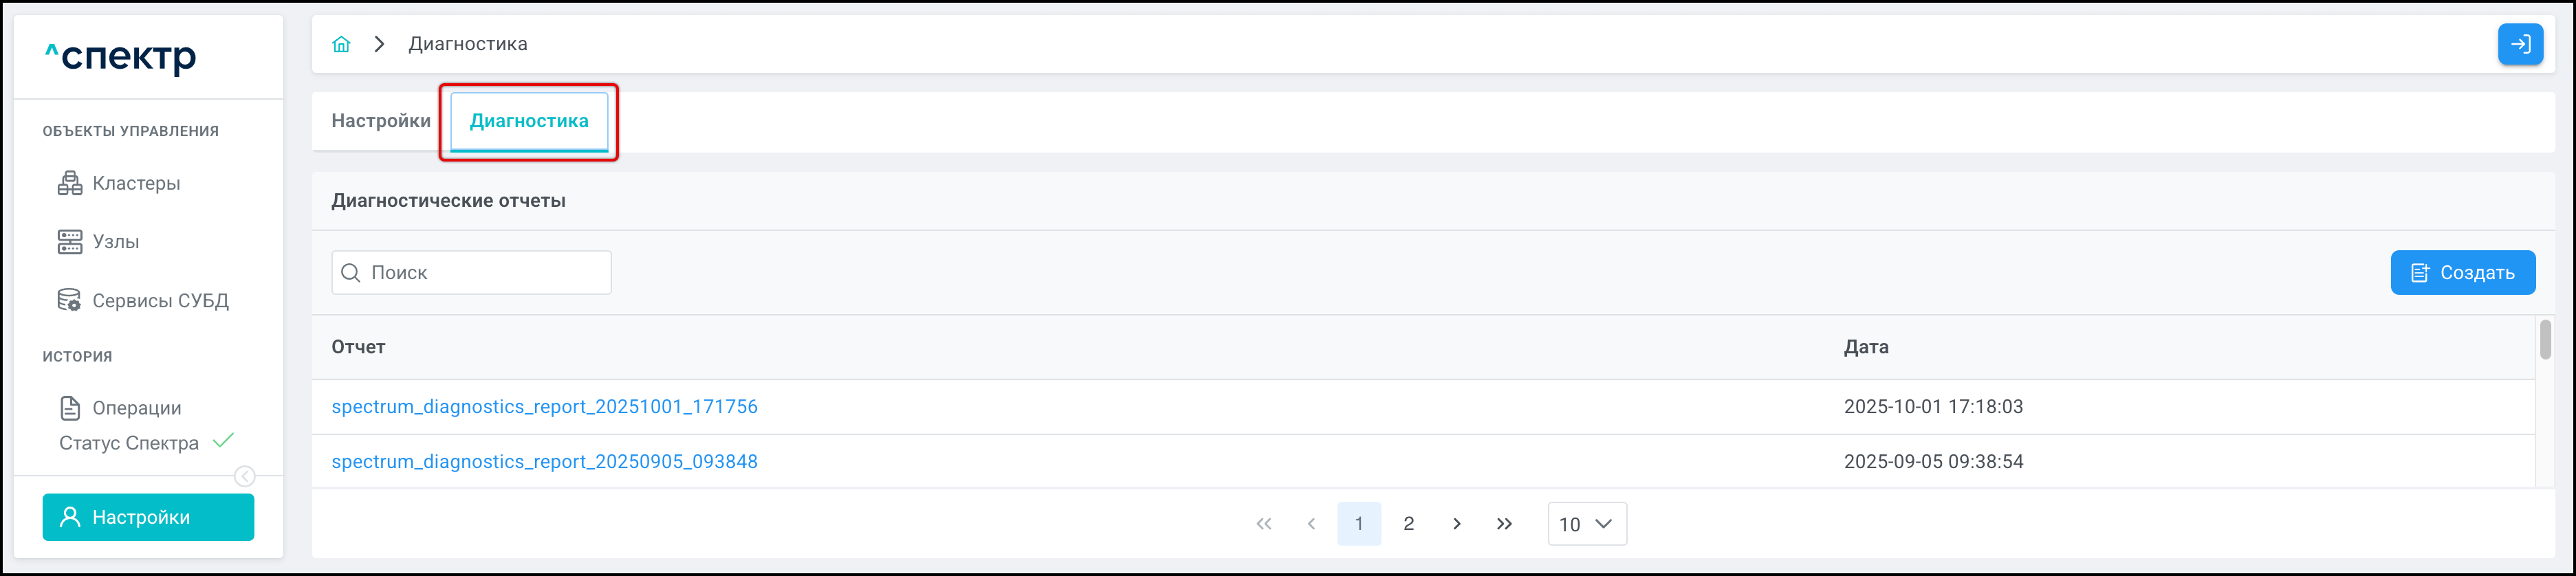Jump to the last page arrow
This screenshot has height=576, width=2576.
1504,524
